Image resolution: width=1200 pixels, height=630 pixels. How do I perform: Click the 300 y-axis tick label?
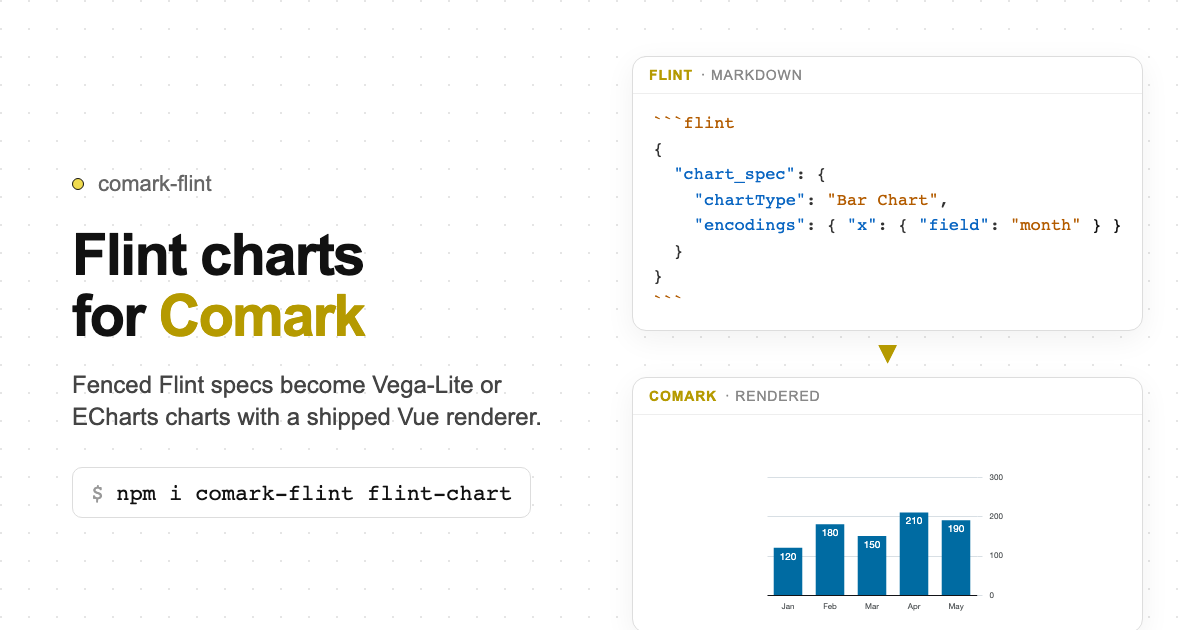(x=996, y=478)
